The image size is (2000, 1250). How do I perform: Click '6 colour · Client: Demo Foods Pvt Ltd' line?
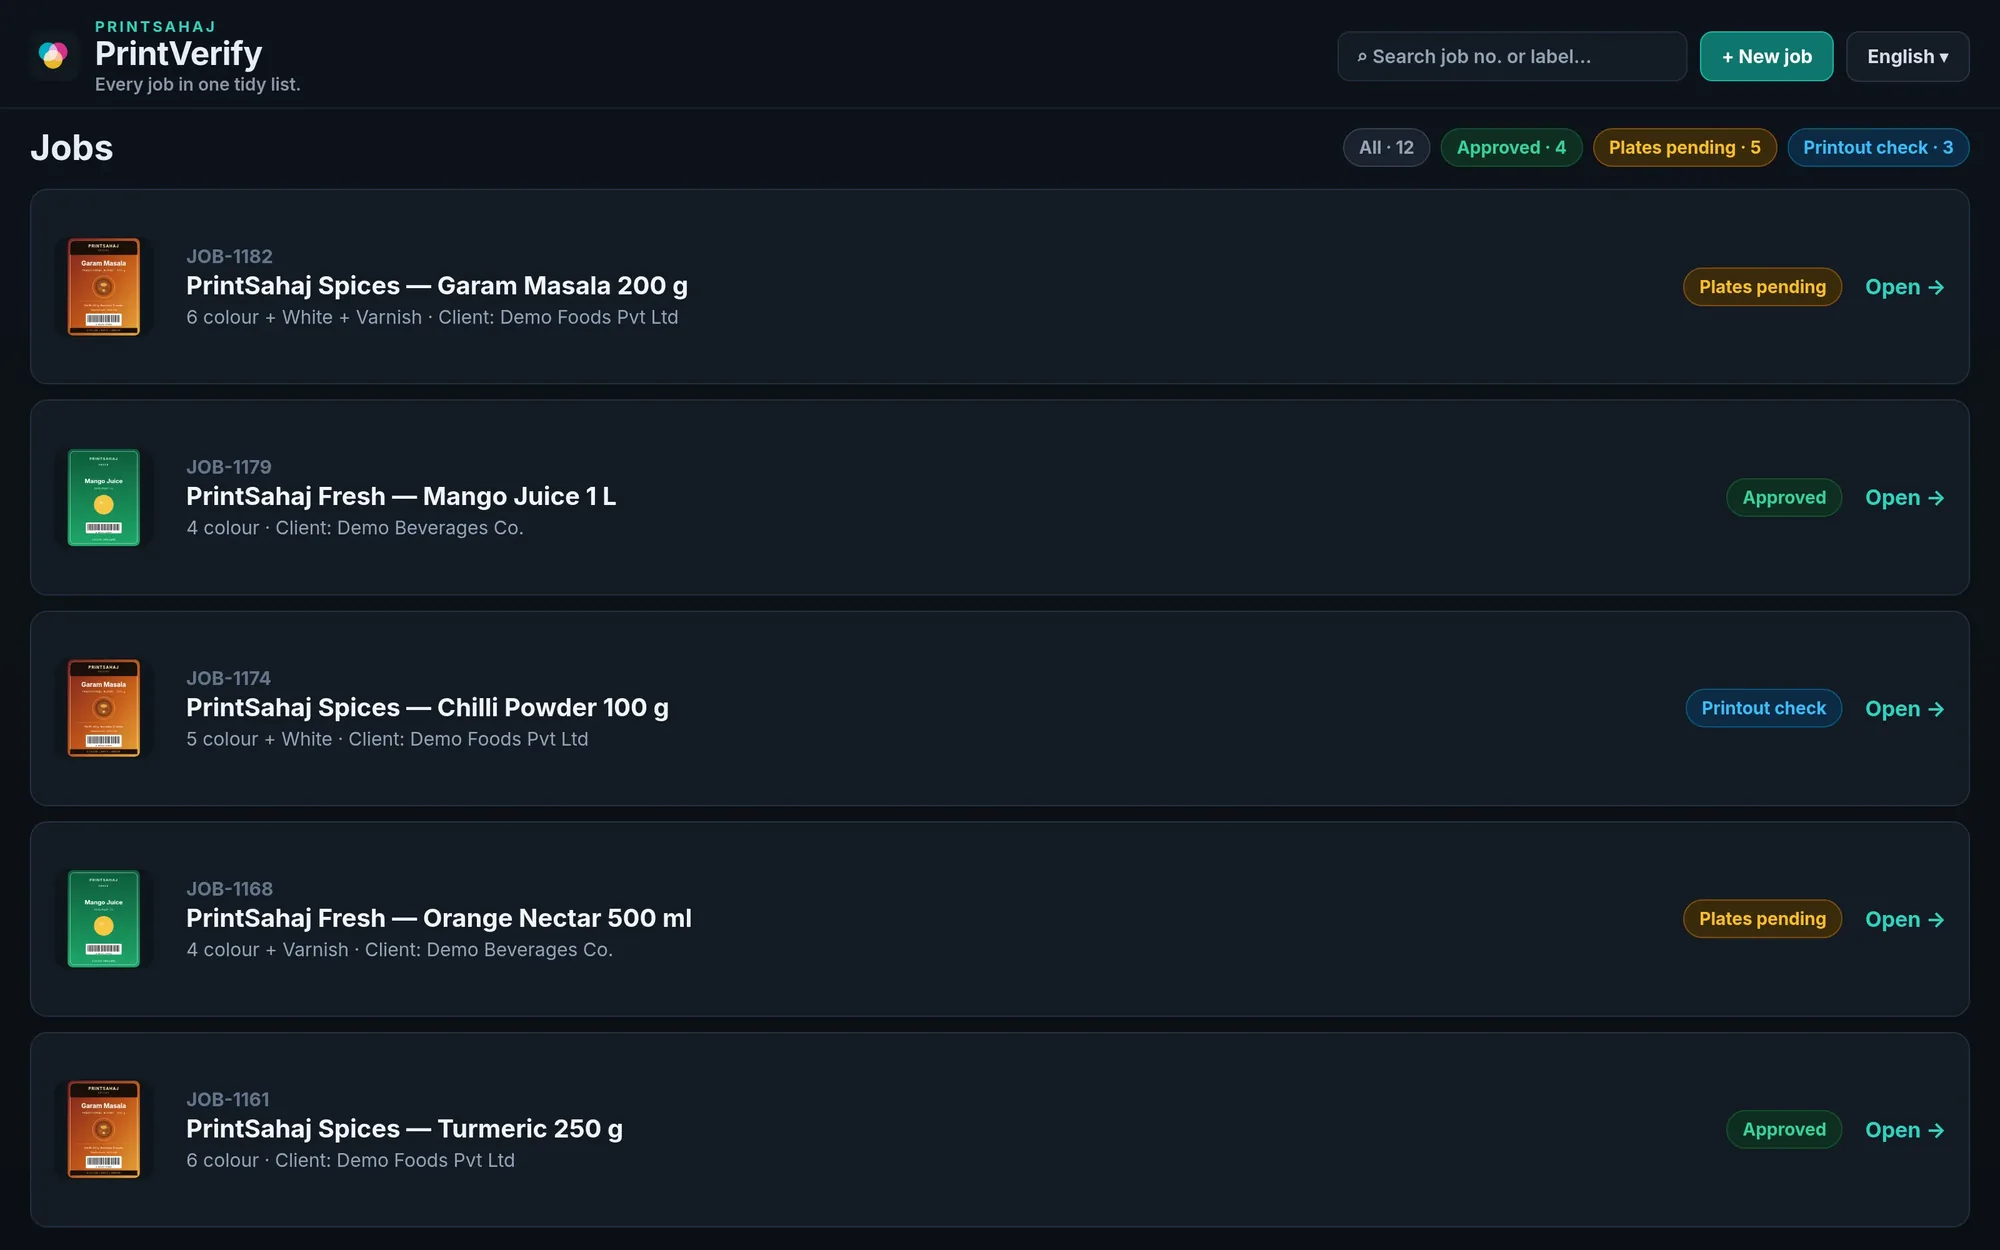click(x=350, y=1160)
